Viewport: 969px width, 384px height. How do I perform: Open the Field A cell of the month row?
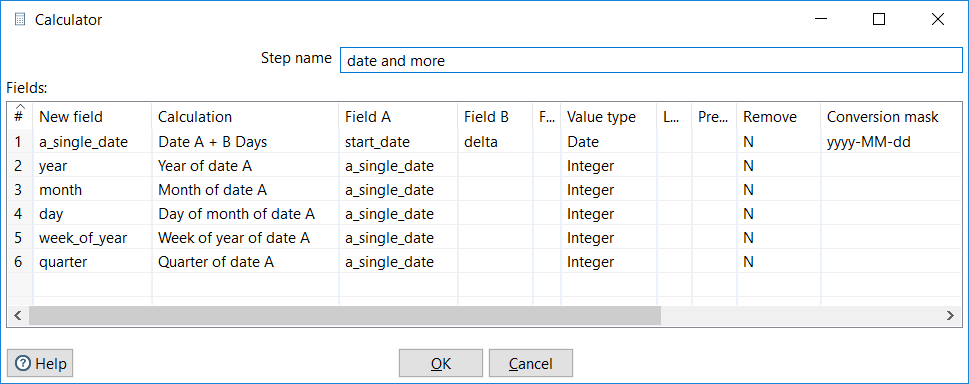398,190
